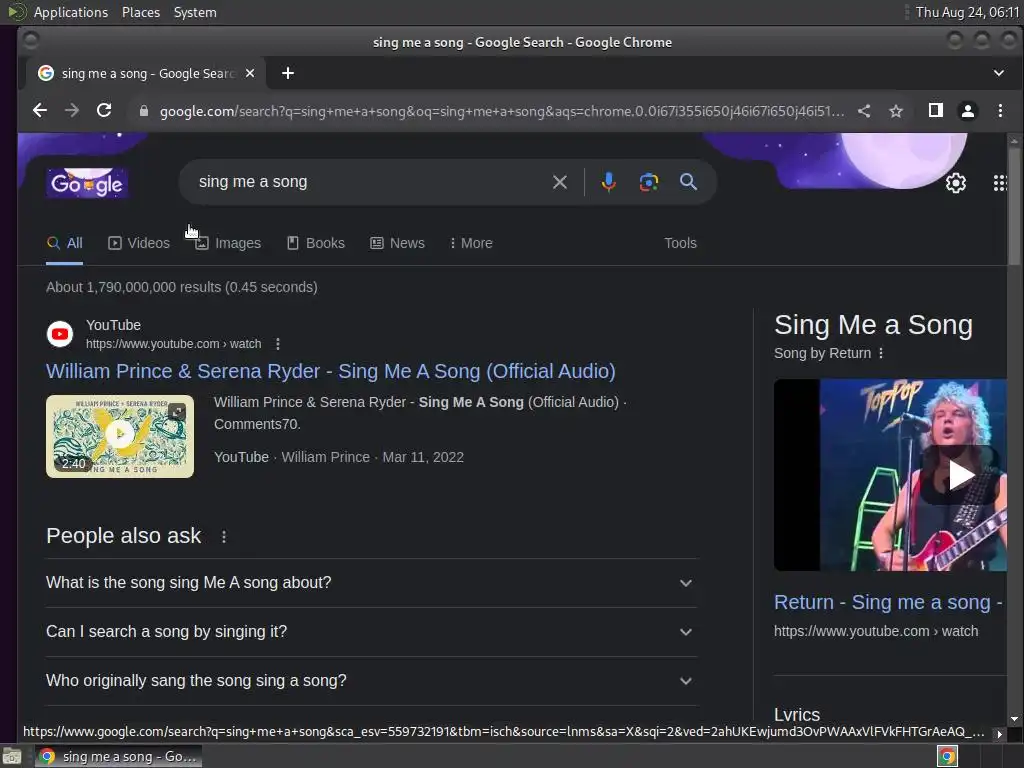Open search Tools

[680, 243]
